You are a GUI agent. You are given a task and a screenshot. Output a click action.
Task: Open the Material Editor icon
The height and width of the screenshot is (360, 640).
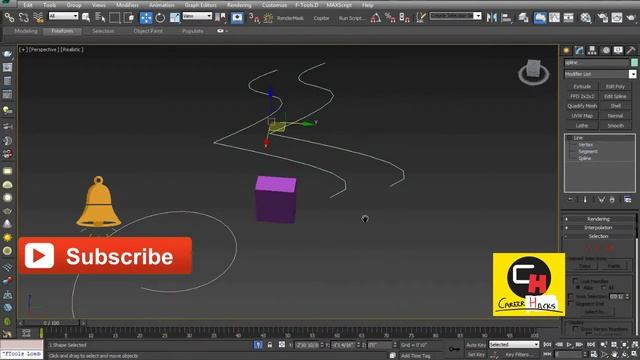click(585, 18)
